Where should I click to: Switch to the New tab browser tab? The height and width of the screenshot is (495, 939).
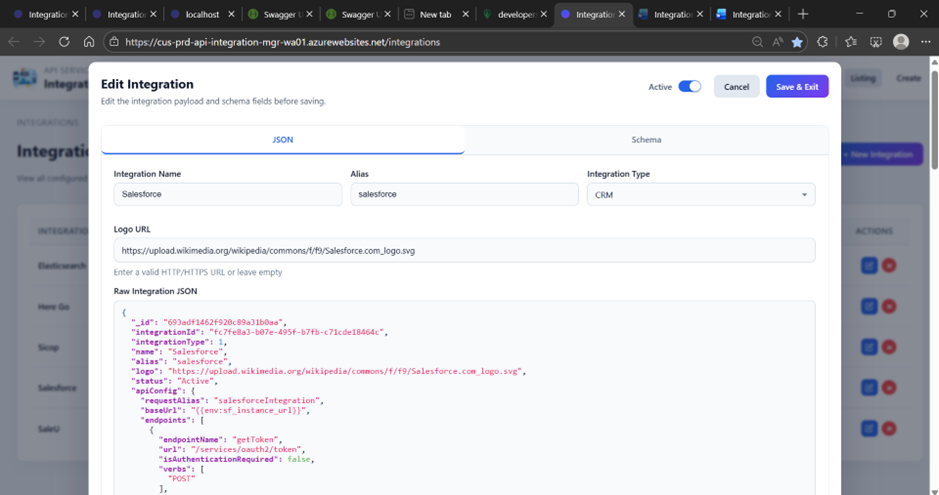pos(435,14)
